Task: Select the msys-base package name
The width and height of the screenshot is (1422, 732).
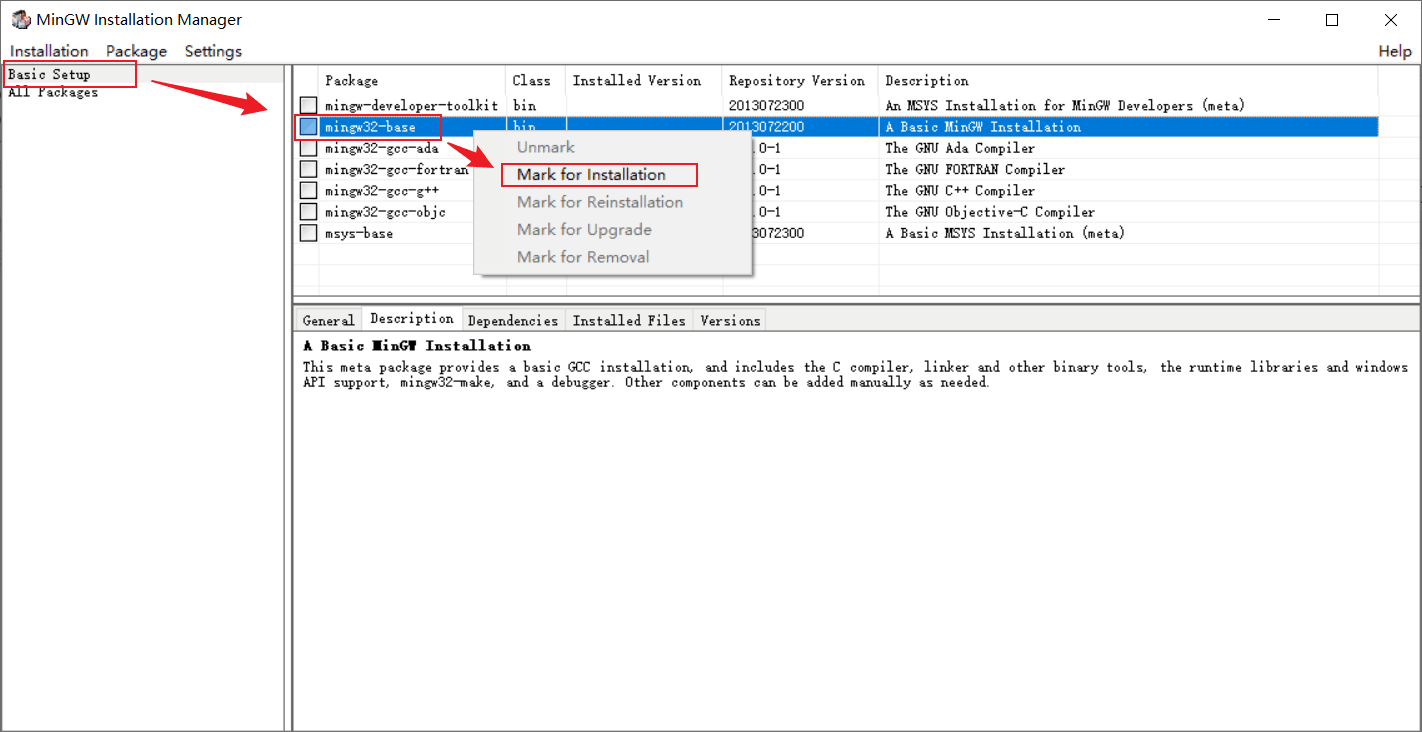Action: pyautogui.click(x=359, y=233)
